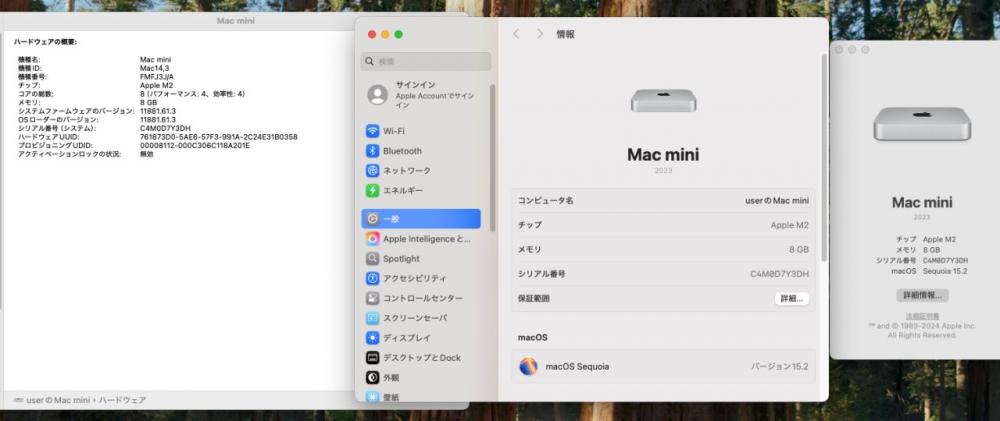1000x421 pixels.
Task: Click the アクティベーションロックの状況 value 無効
Action: point(147,154)
